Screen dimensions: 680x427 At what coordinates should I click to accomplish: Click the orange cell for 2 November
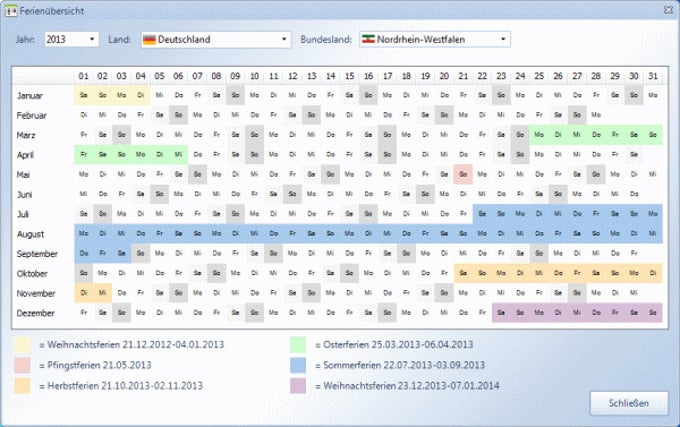point(103,293)
